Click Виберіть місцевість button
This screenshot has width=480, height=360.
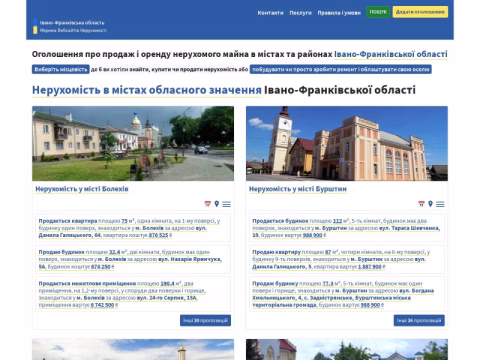click(61, 69)
